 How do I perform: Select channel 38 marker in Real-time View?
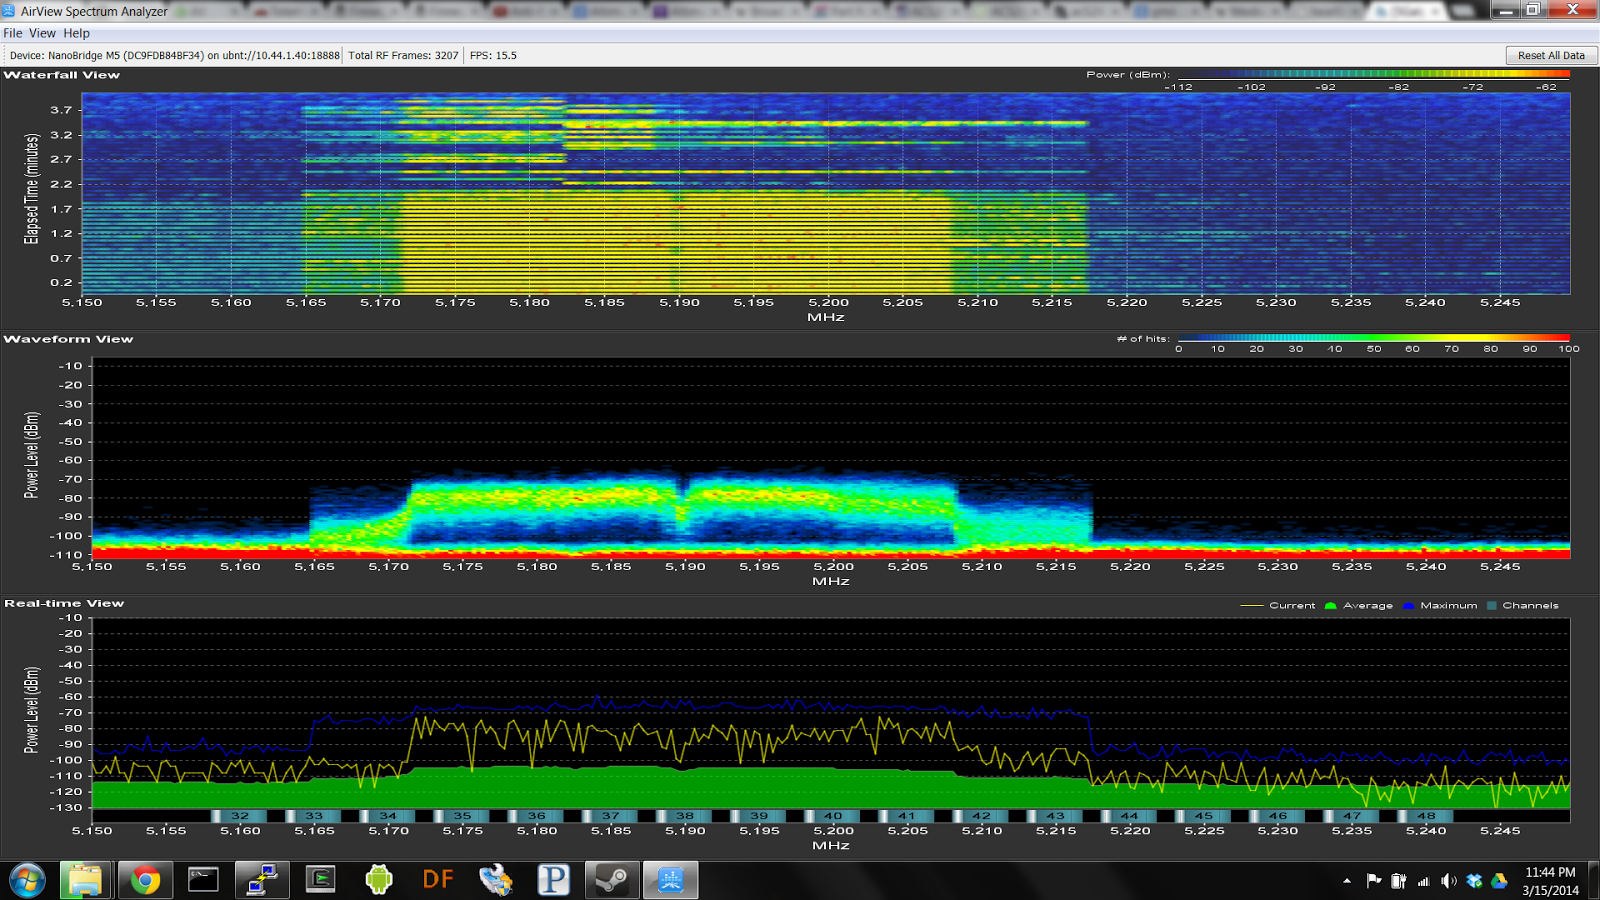685,816
